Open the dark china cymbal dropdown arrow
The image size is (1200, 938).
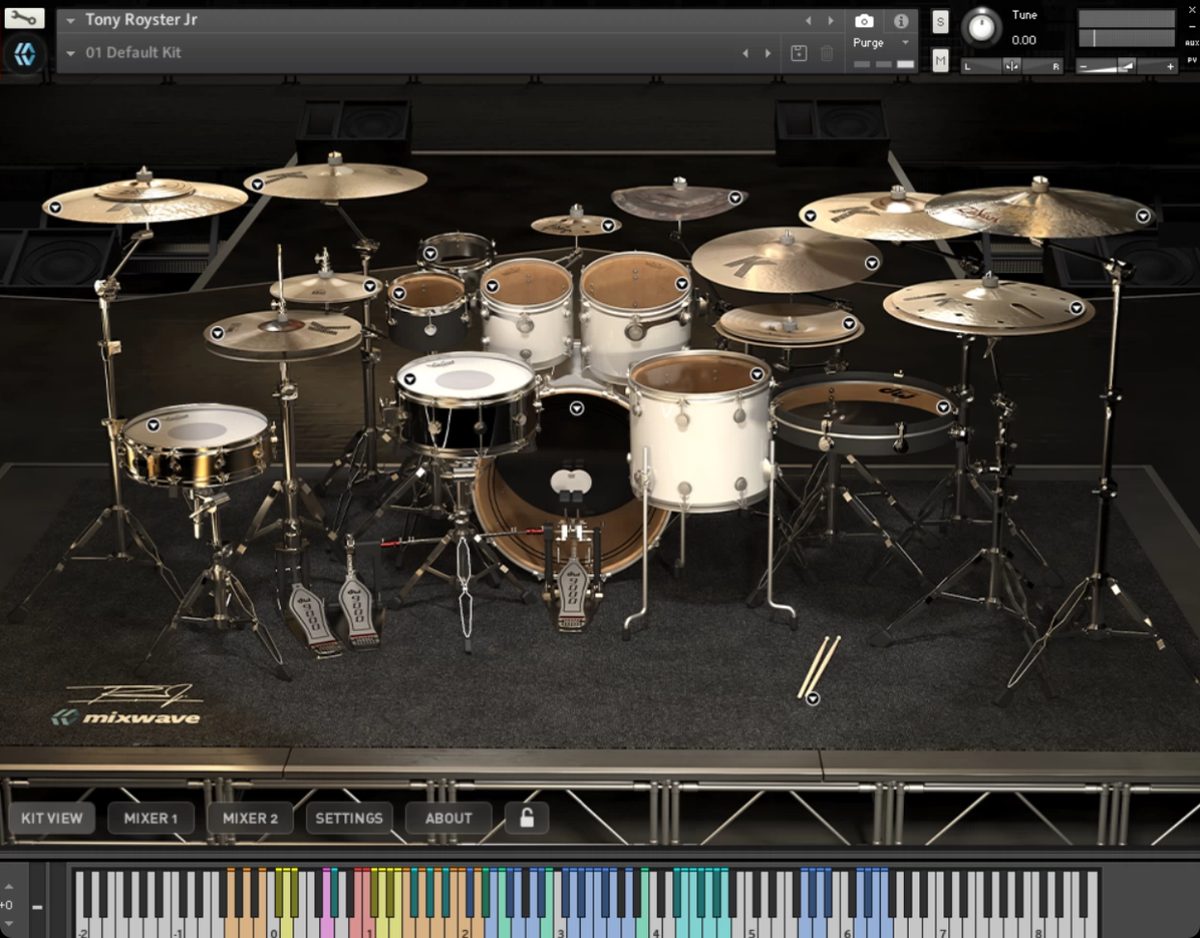point(735,198)
